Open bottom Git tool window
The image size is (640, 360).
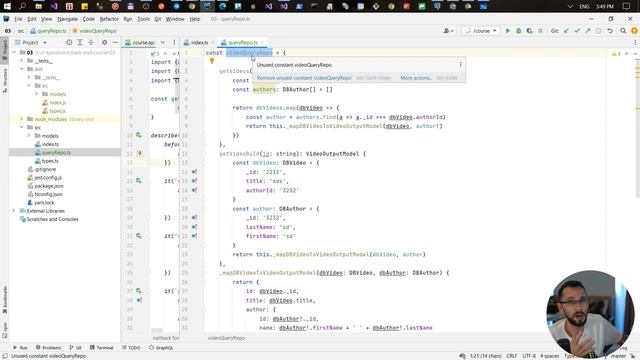coord(76,348)
